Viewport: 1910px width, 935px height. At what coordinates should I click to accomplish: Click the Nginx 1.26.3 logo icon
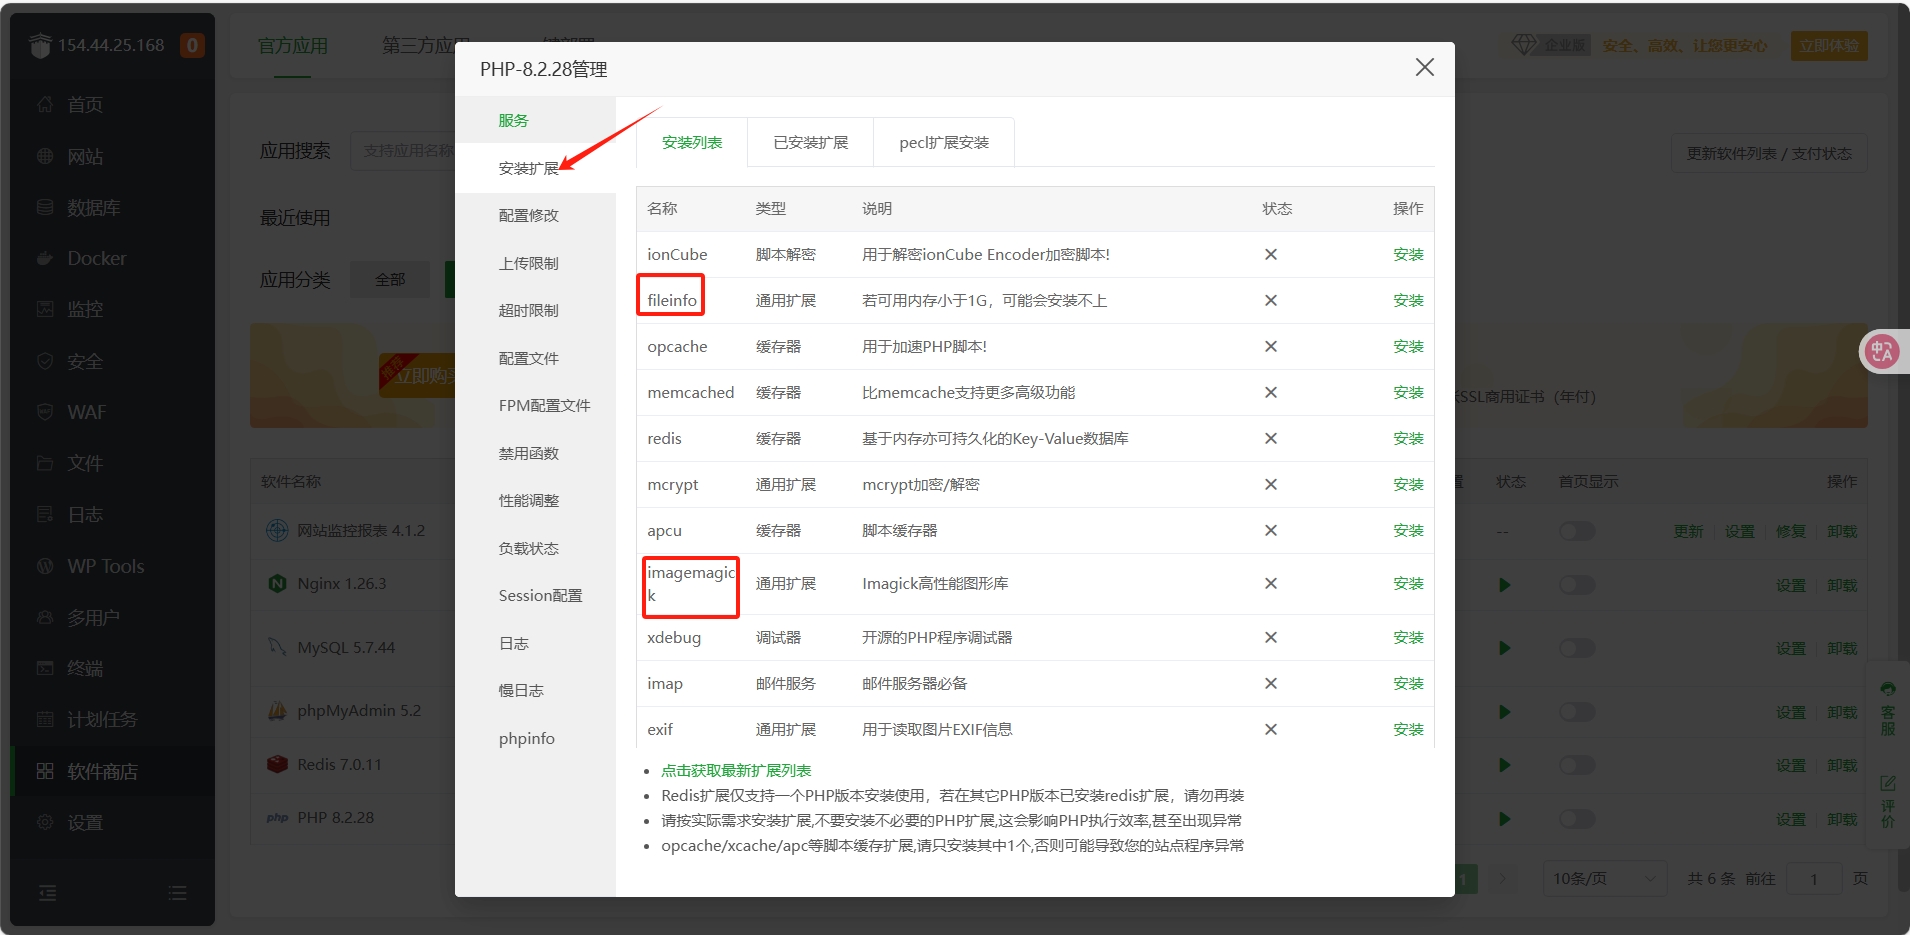tap(277, 584)
